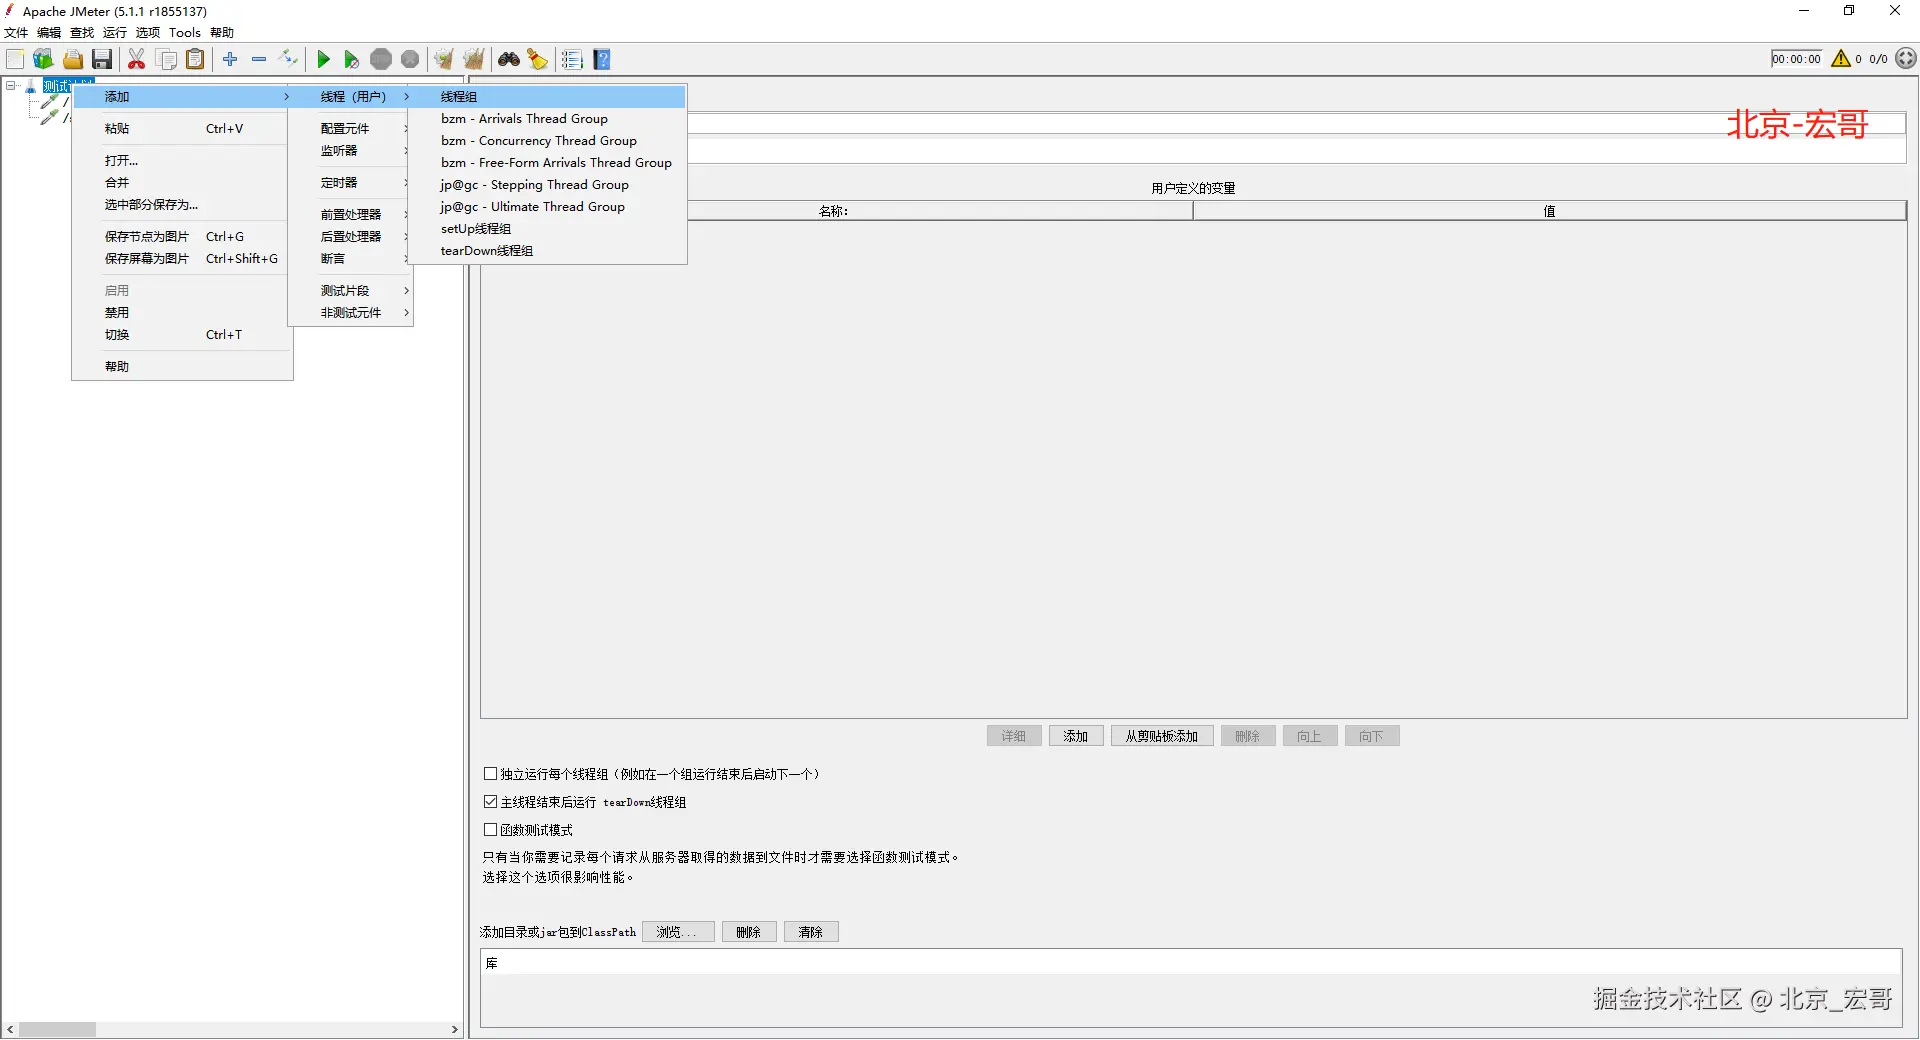Click the 清除 button for ClassPath
This screenshot has width=1920, height=1040.
click(x=811, y=932)
